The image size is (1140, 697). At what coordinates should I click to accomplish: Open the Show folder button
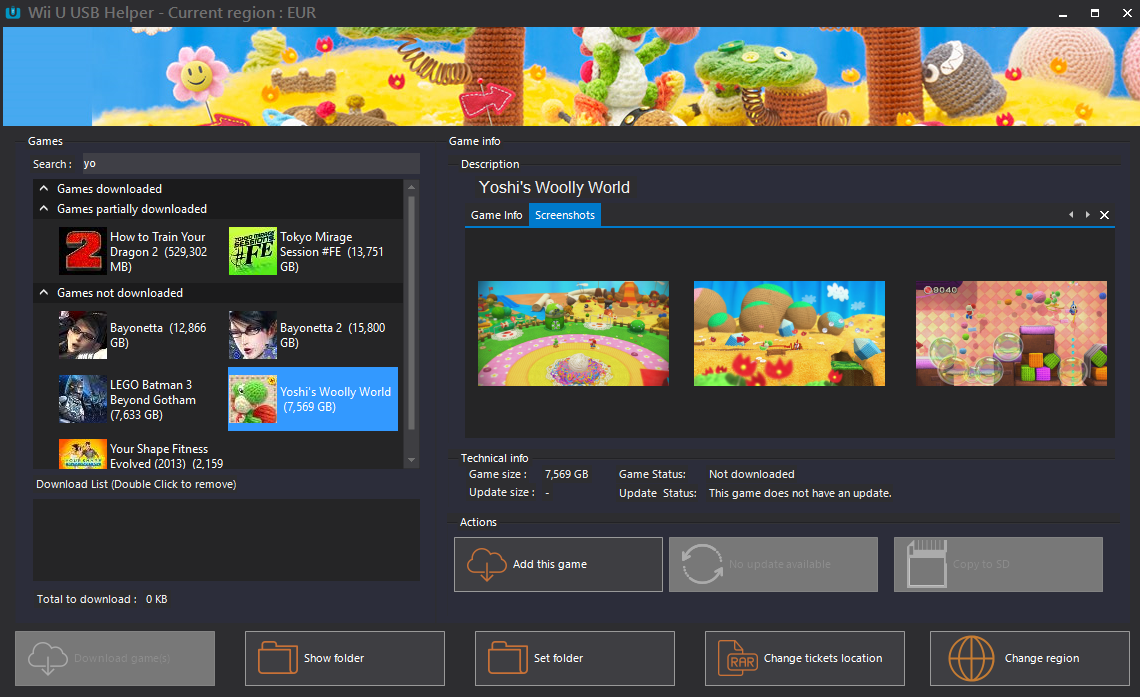point(345,658)
